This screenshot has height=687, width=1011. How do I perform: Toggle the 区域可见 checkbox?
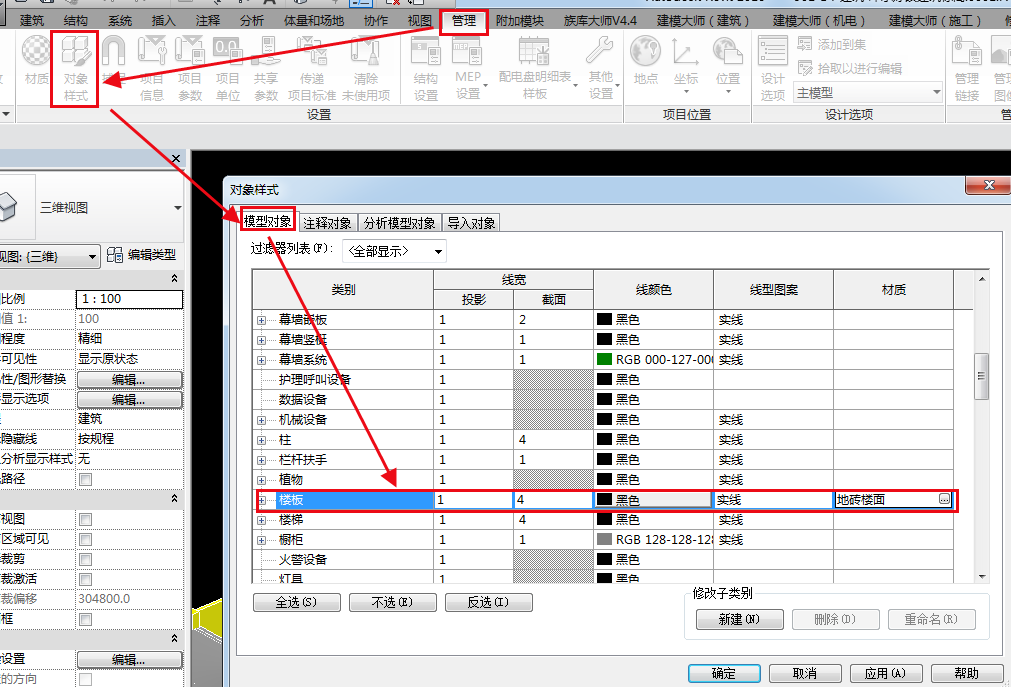[x=85, y=539]
